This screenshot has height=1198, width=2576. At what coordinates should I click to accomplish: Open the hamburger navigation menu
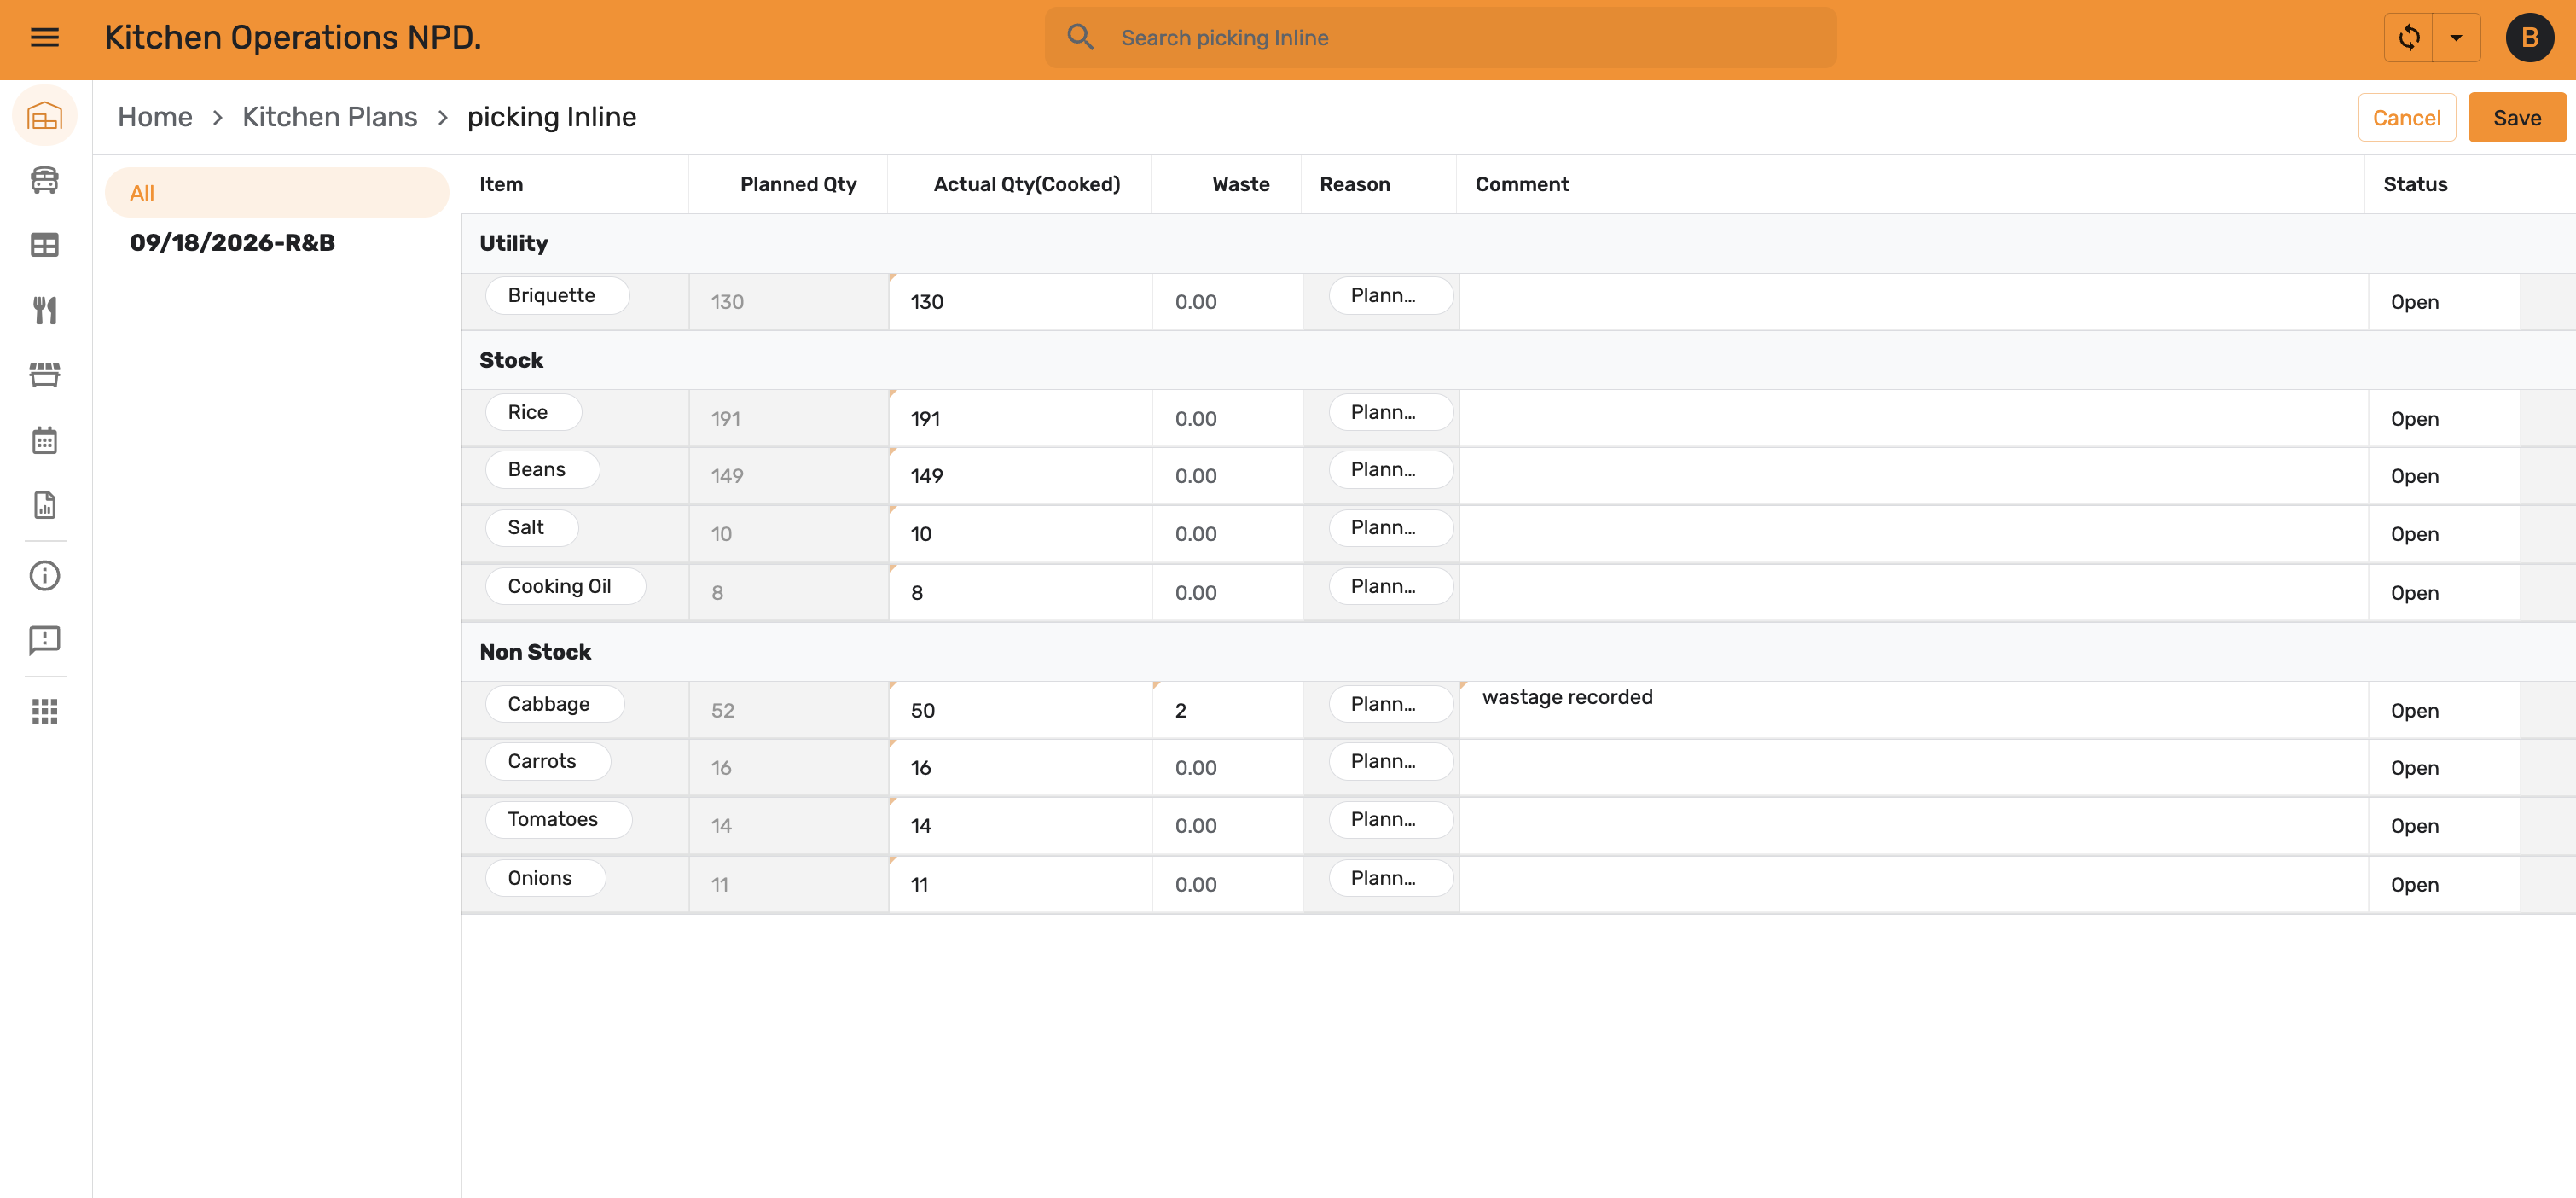(x=45, y=38)
